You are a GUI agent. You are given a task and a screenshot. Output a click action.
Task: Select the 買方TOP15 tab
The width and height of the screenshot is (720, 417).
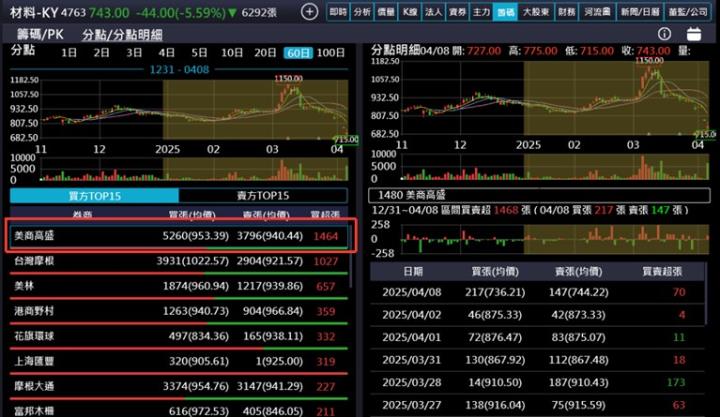[x=93, y=195]
